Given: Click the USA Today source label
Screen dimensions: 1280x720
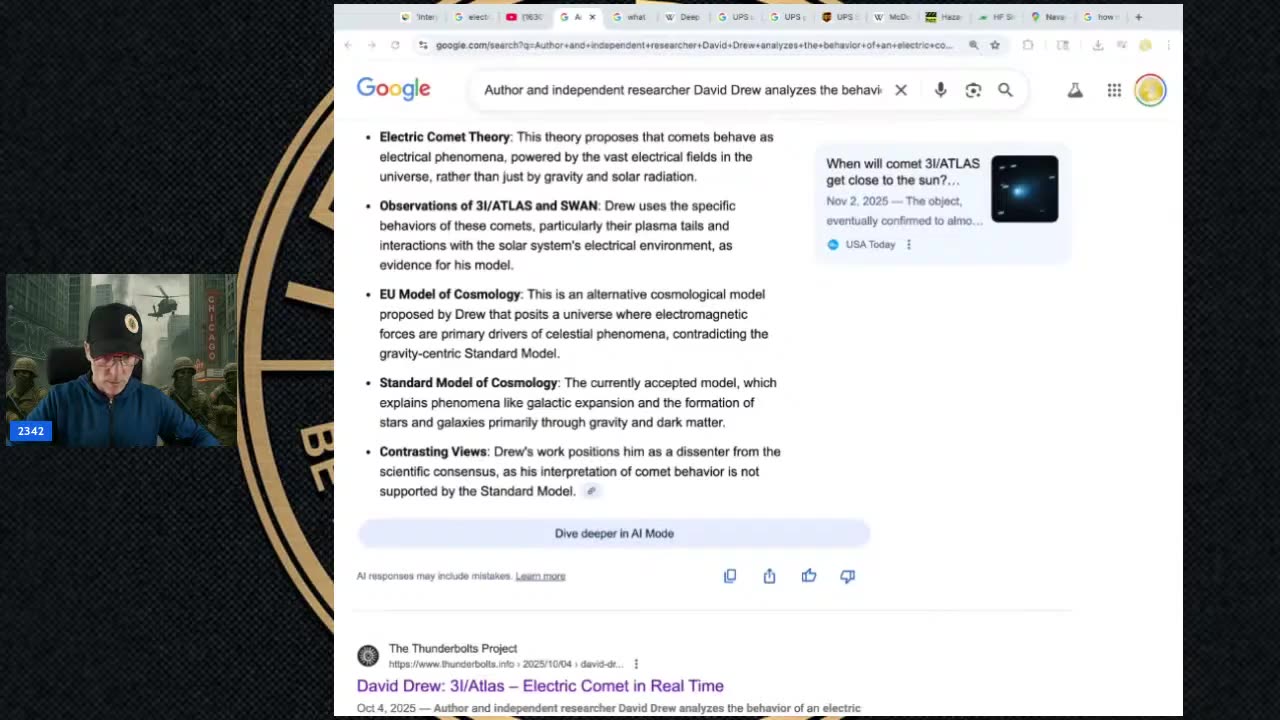Looking at the screenshot, I should pos(870,244).
